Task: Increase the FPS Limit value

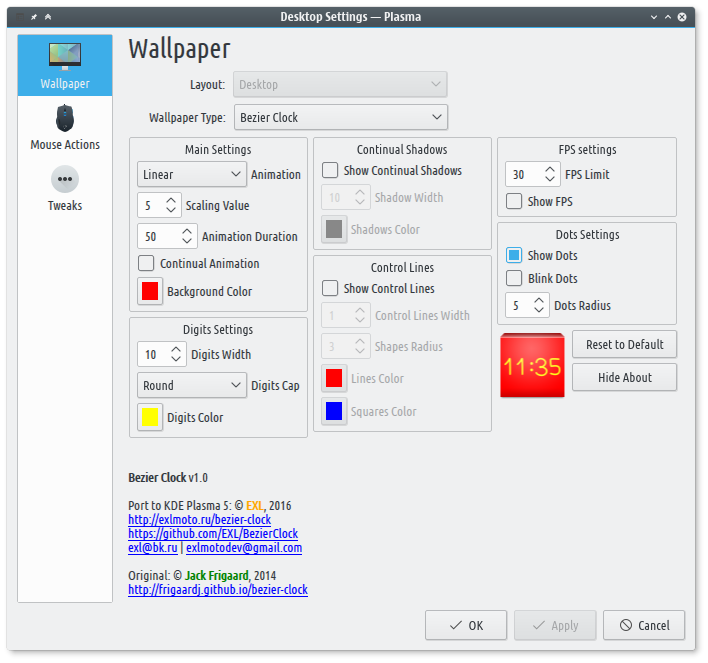Action: (550, 169)
